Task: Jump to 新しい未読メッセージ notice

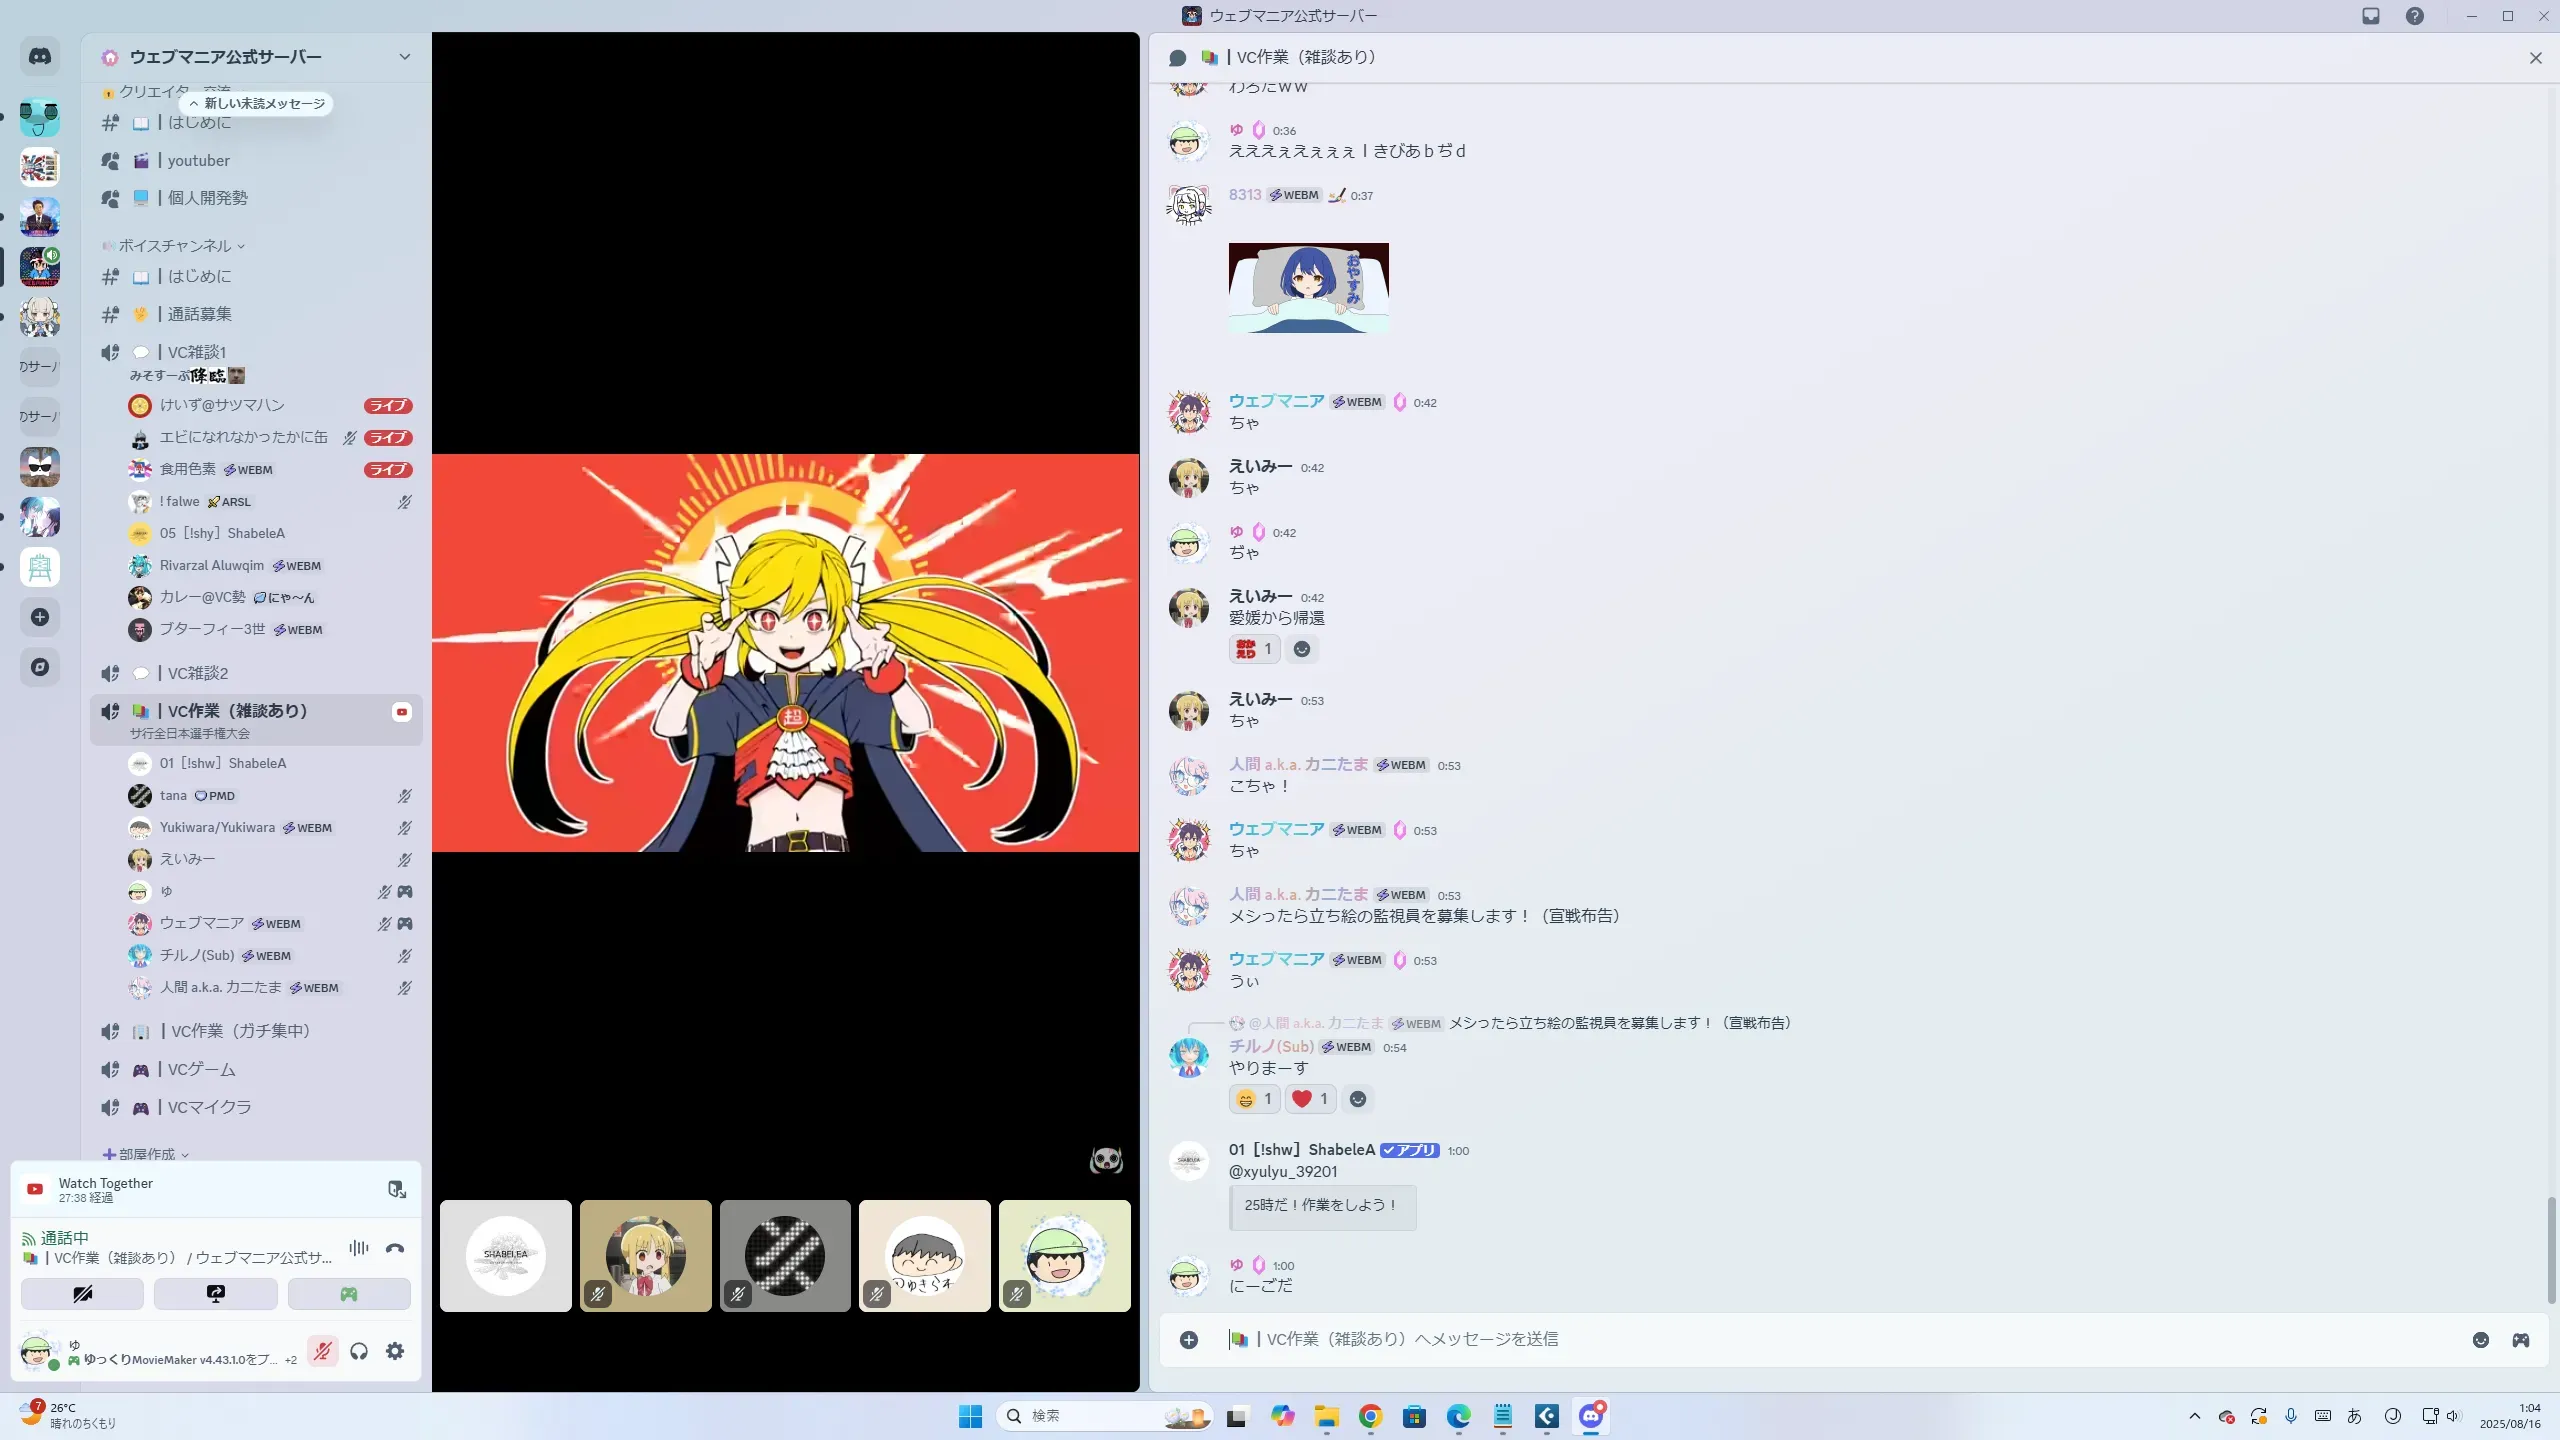Action: tap(257, 103)
